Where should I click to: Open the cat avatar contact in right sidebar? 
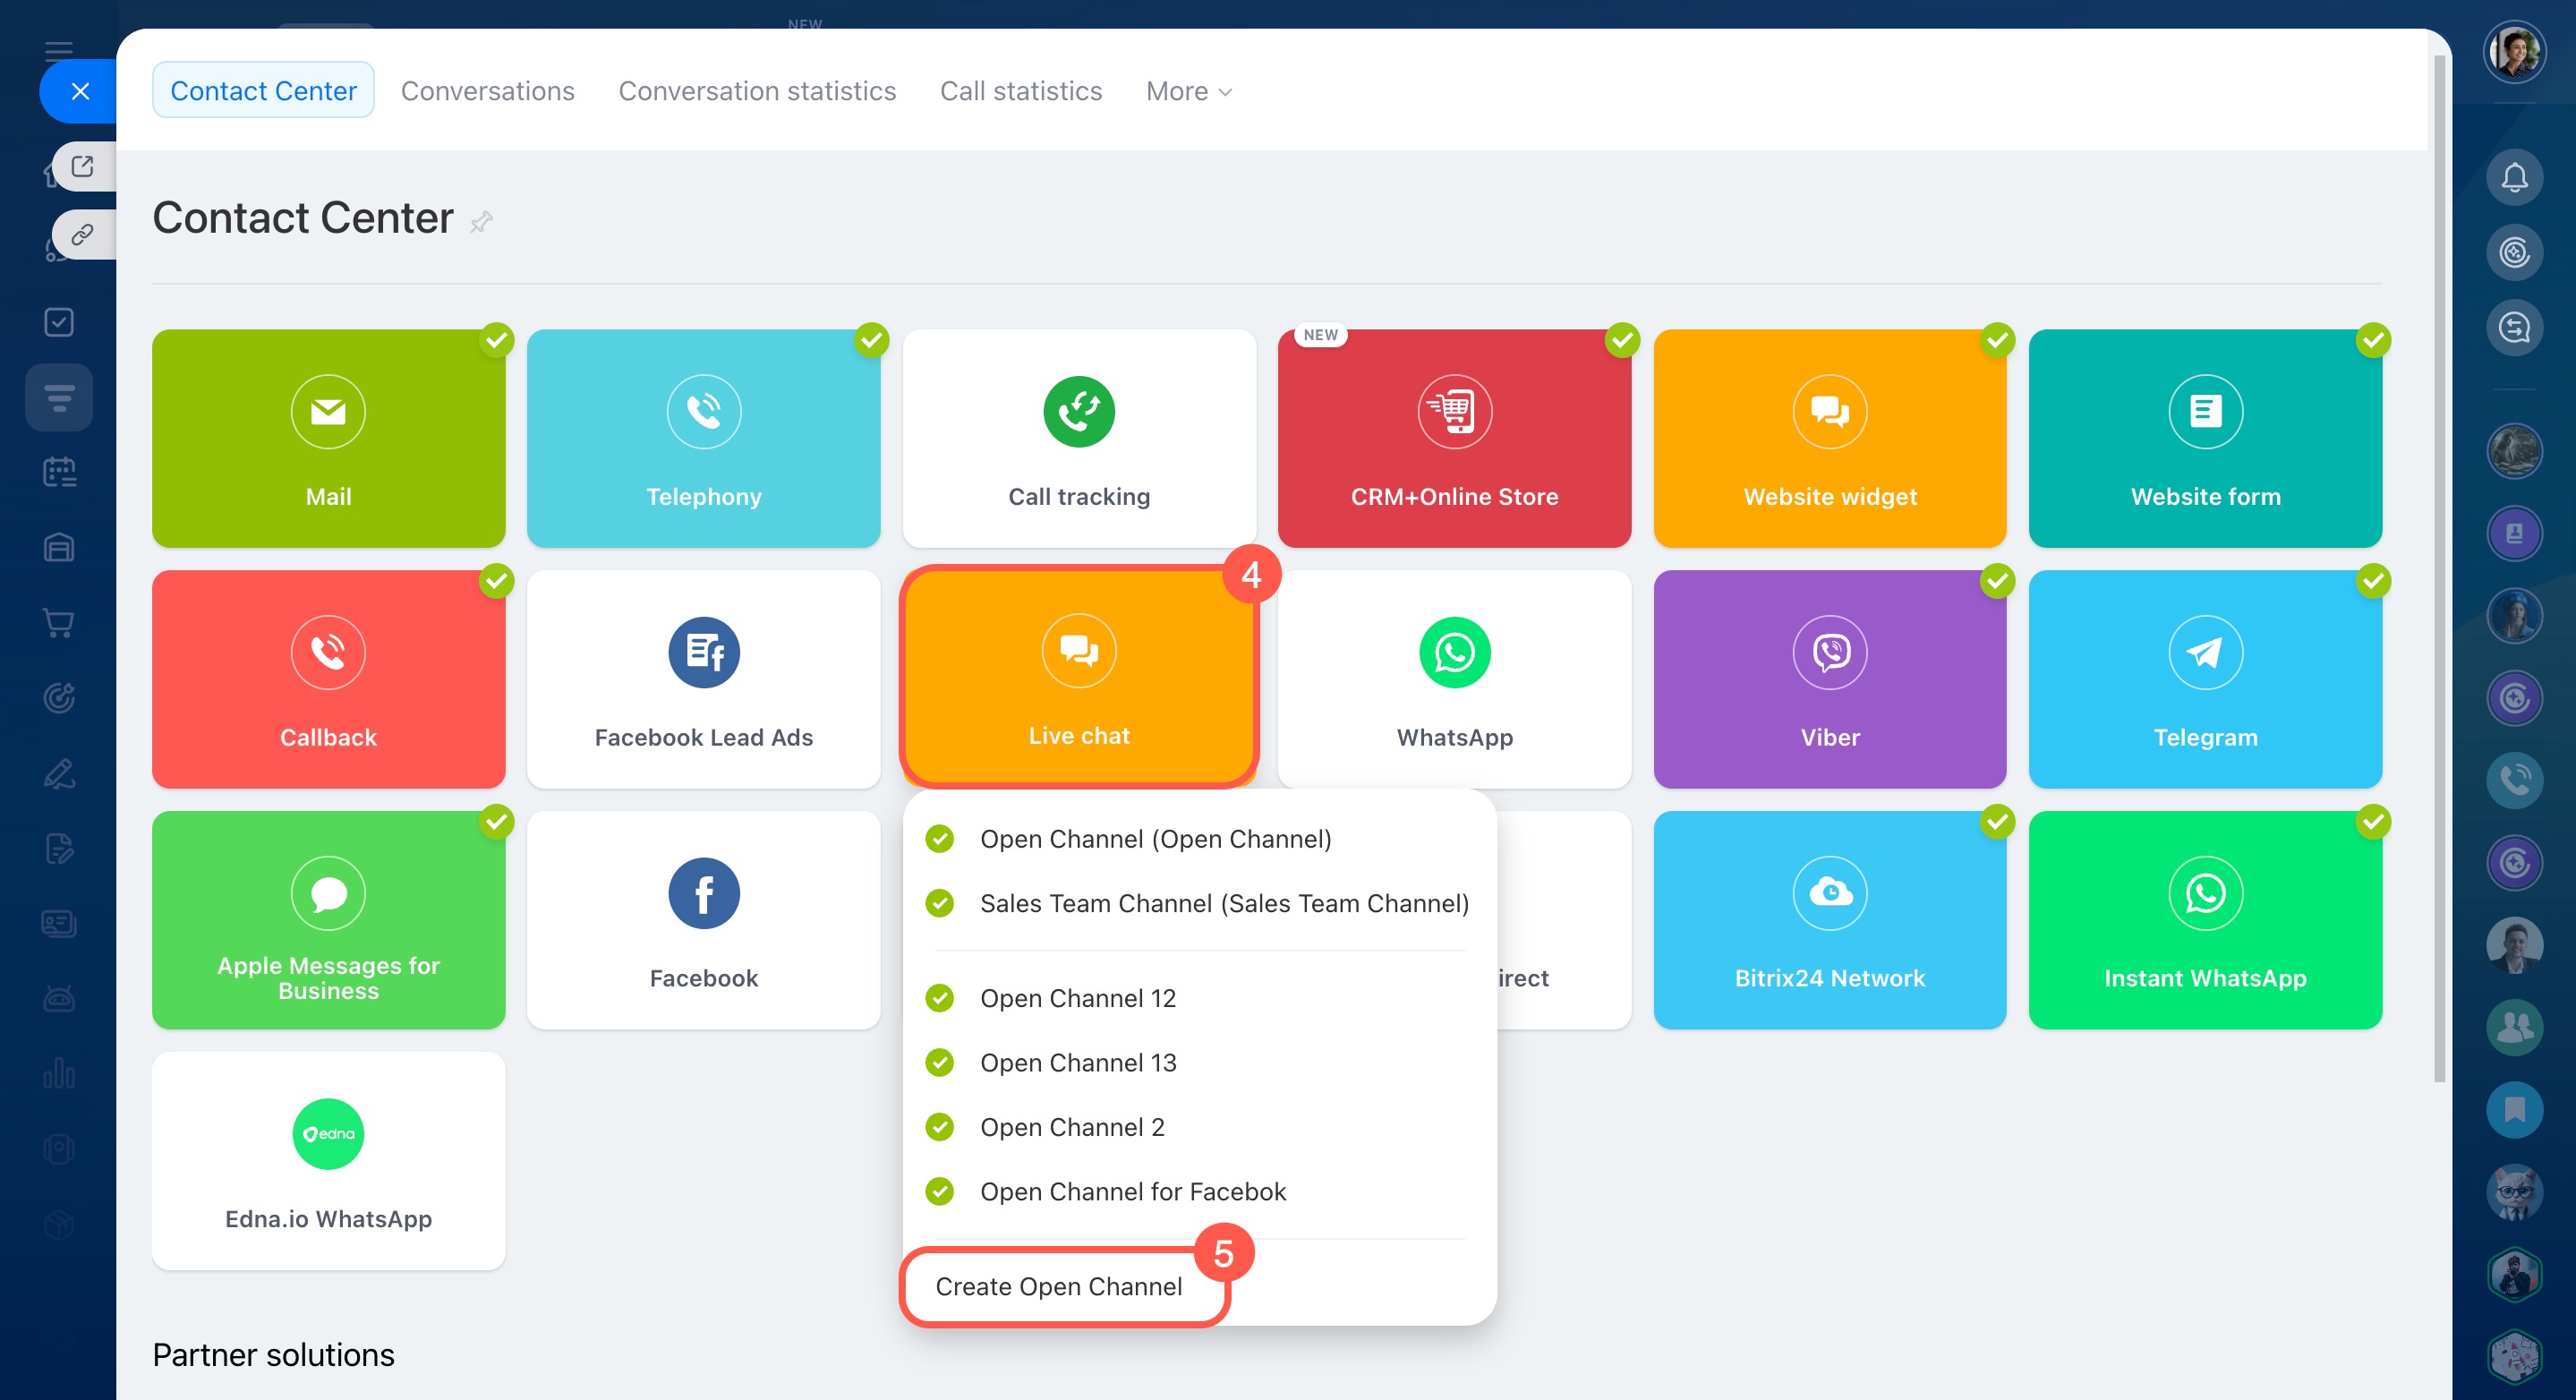point(2514,1192)
